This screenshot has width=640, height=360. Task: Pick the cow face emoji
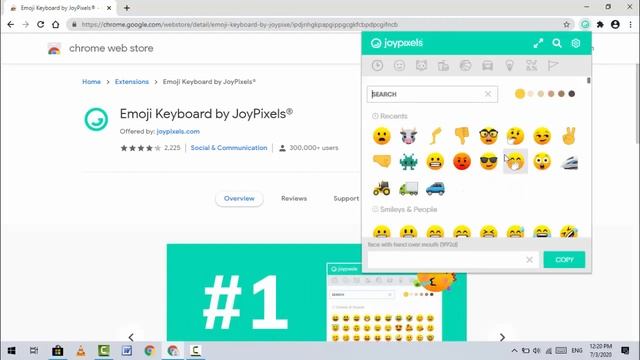409,136
